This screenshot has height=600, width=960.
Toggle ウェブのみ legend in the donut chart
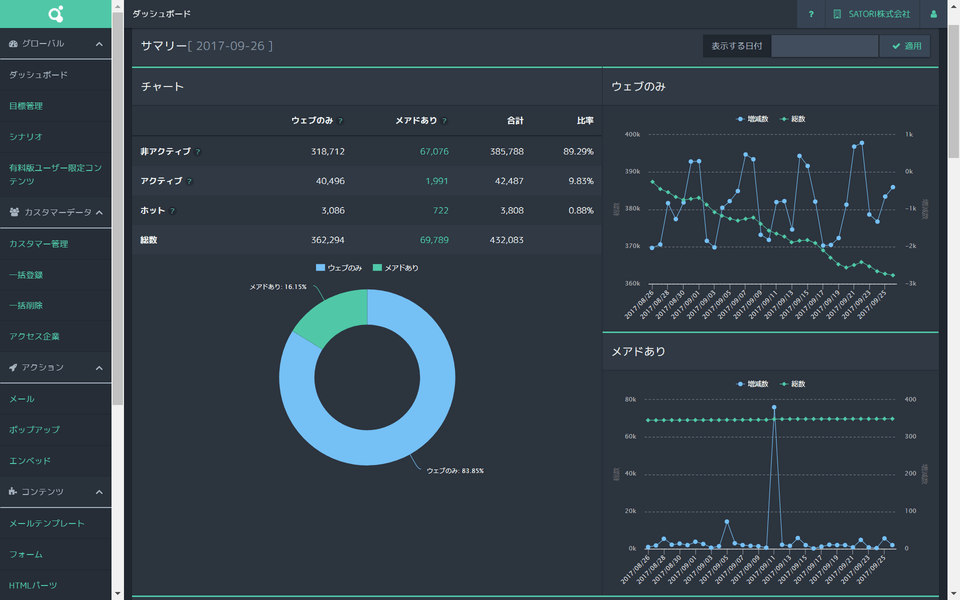pos(339,268)
